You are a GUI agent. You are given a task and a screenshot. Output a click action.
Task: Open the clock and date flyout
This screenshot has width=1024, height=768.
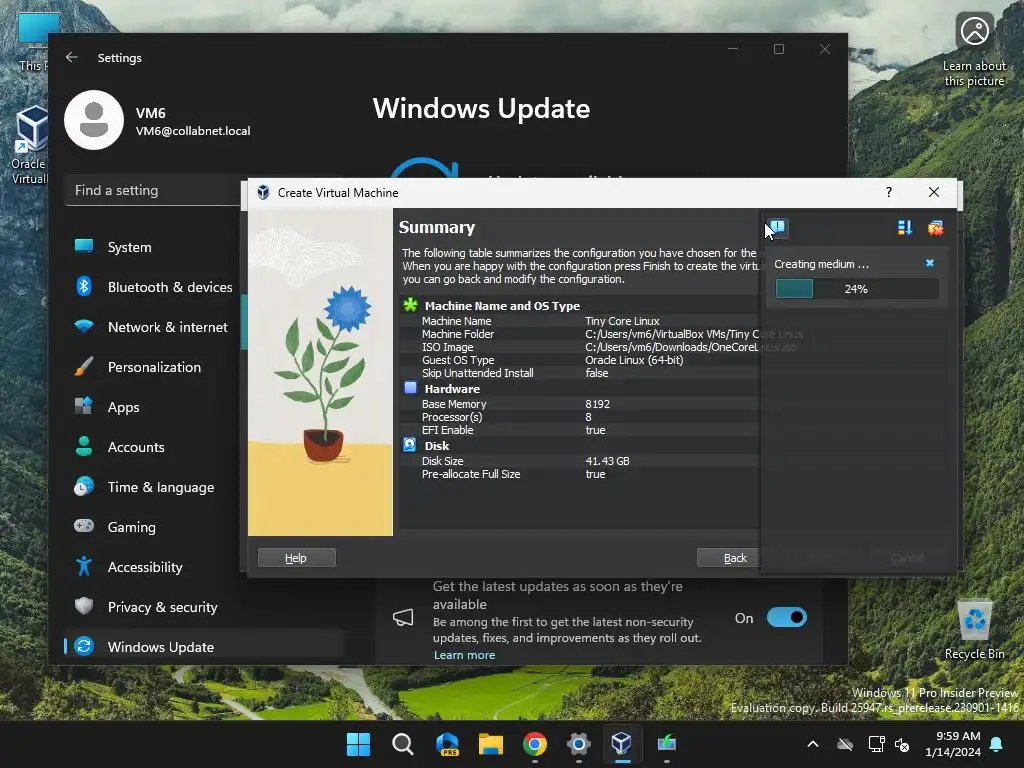(953, 744)
